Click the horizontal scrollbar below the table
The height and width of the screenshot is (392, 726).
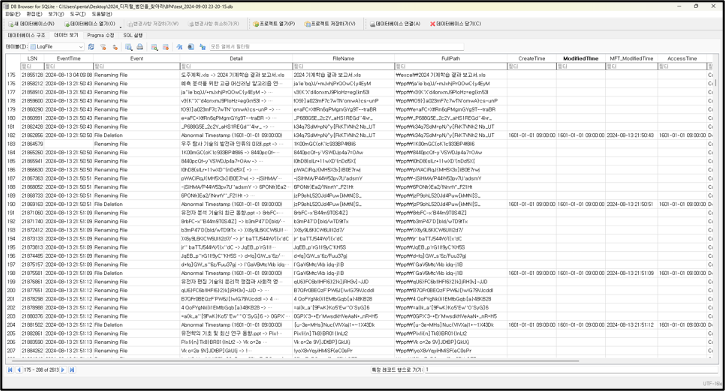point(296,361)
